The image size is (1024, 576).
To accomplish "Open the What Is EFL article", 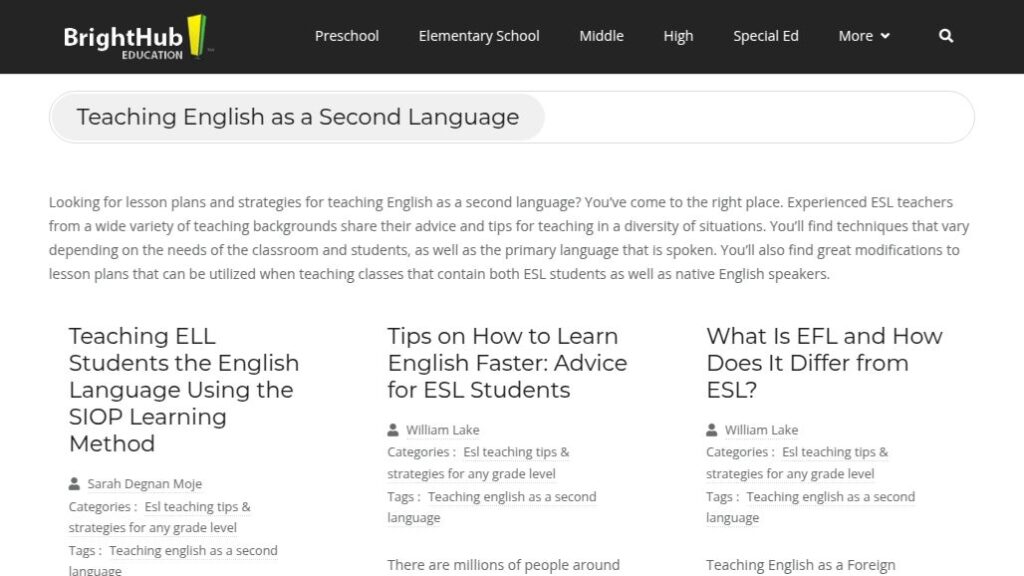I will pos(823,363).
